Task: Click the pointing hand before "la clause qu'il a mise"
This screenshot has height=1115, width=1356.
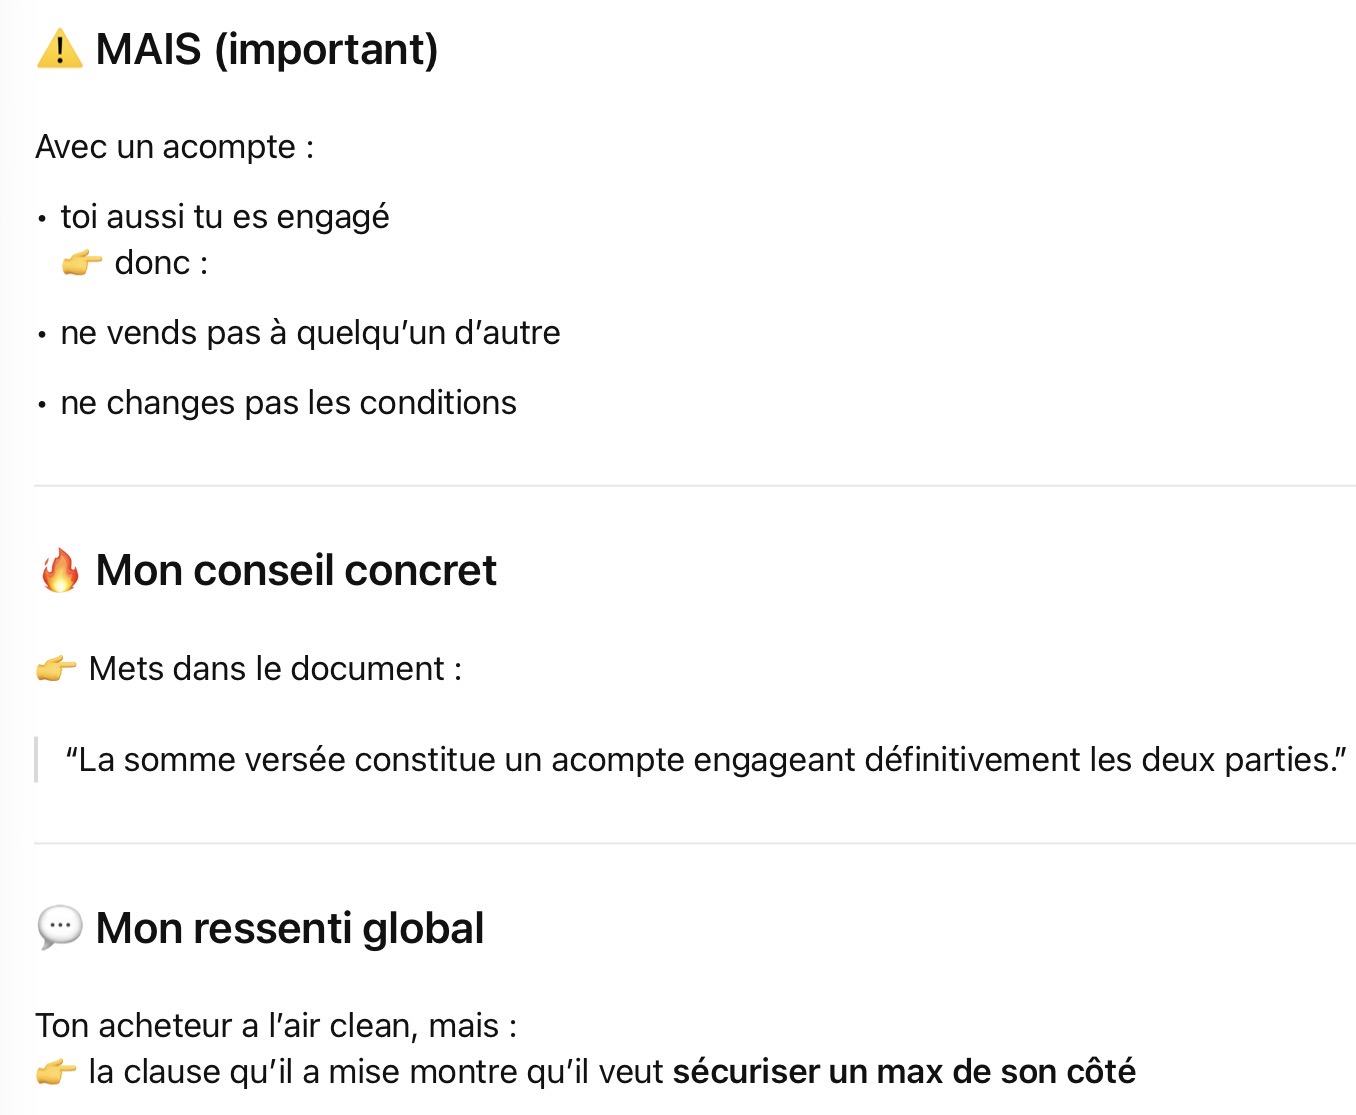Action: tap(56, 1072)
